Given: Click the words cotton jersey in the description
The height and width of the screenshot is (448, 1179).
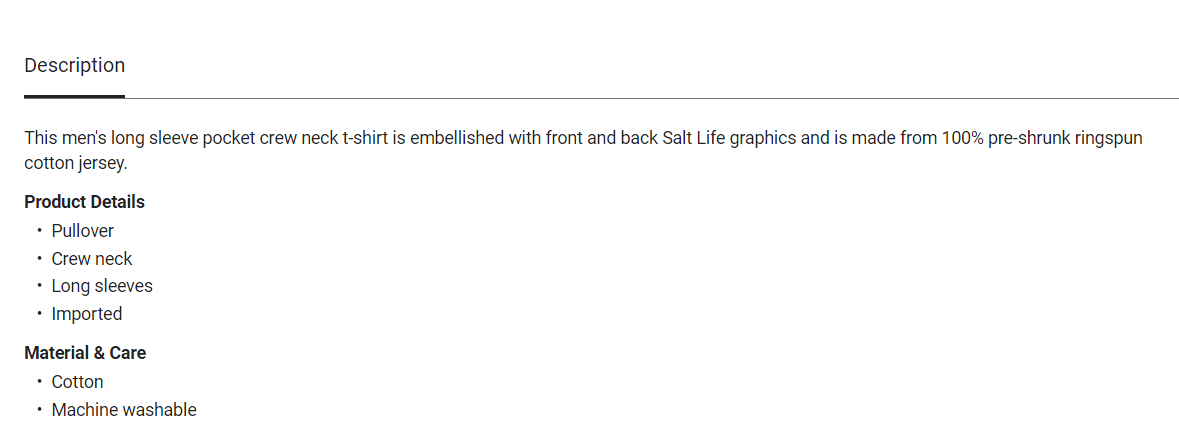Looking at the screenshot, I should pyautogui.click(x=75, y=163).
